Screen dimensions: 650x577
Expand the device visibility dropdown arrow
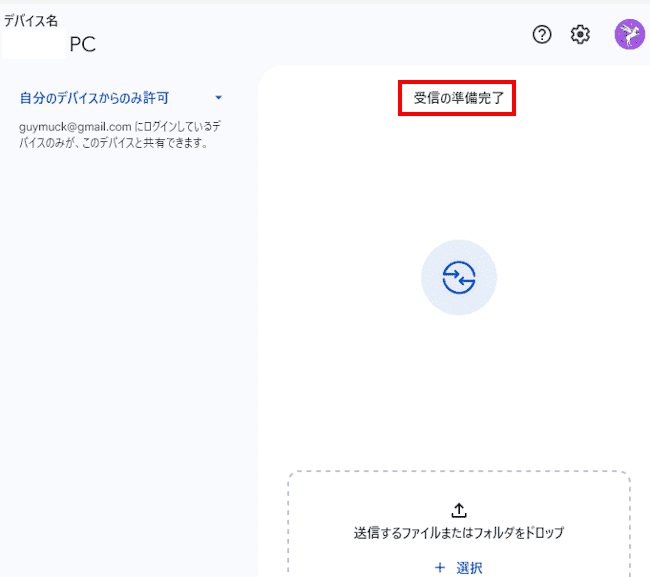pos(218,98)
